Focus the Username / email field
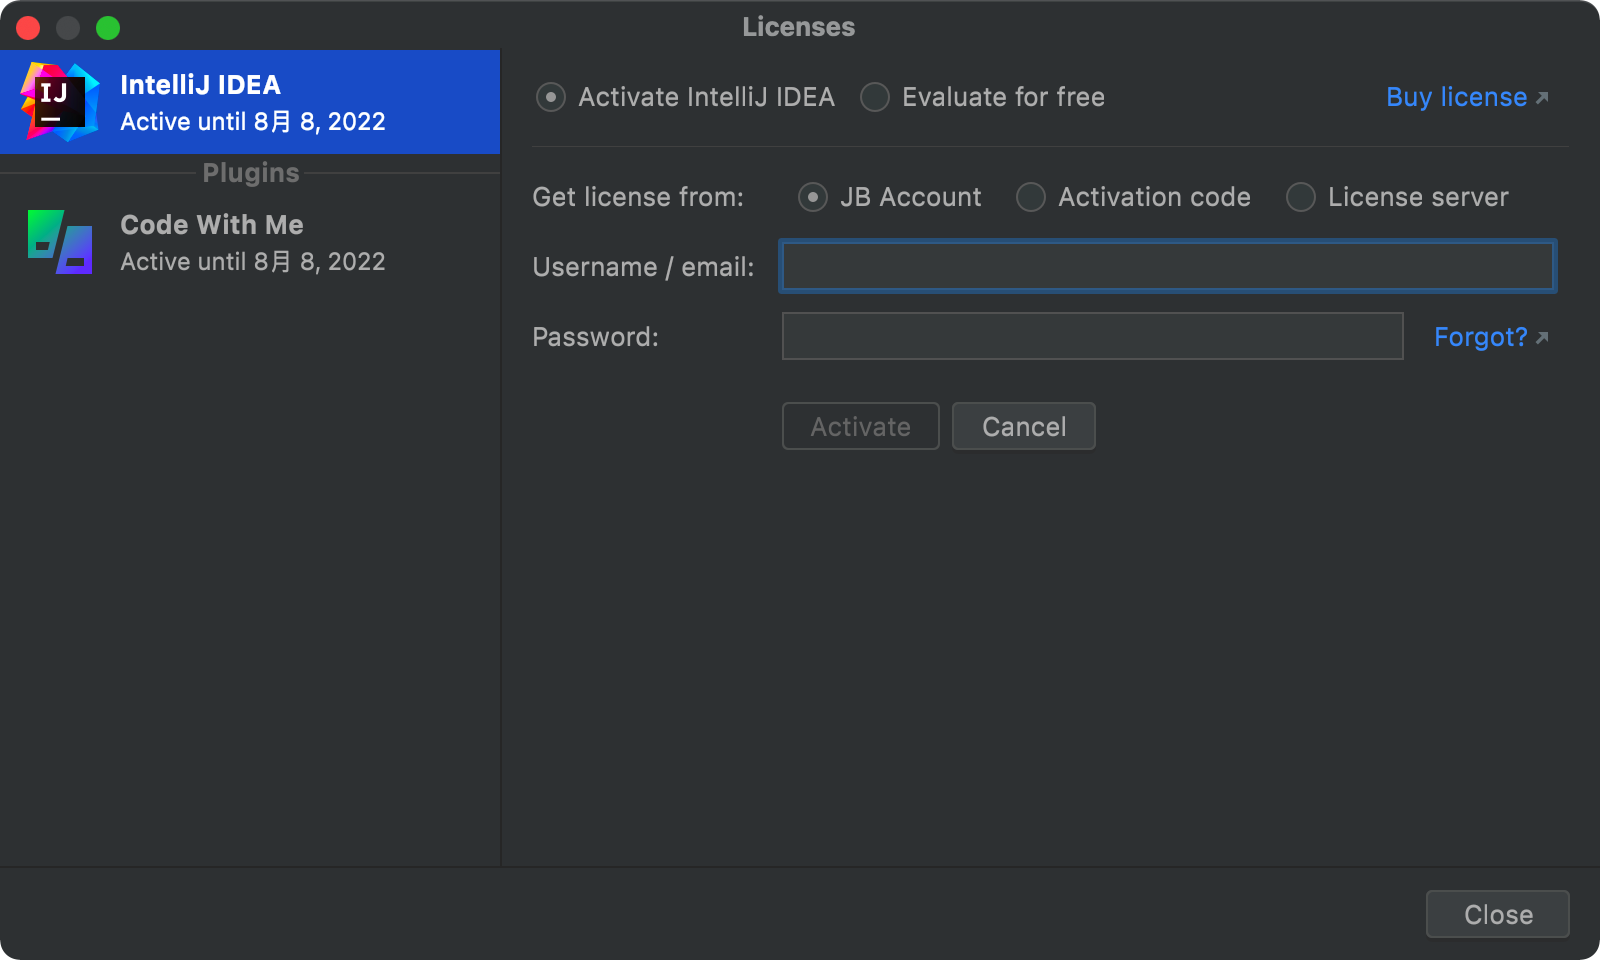1600x960 pixels. (x=1167, y=266)
